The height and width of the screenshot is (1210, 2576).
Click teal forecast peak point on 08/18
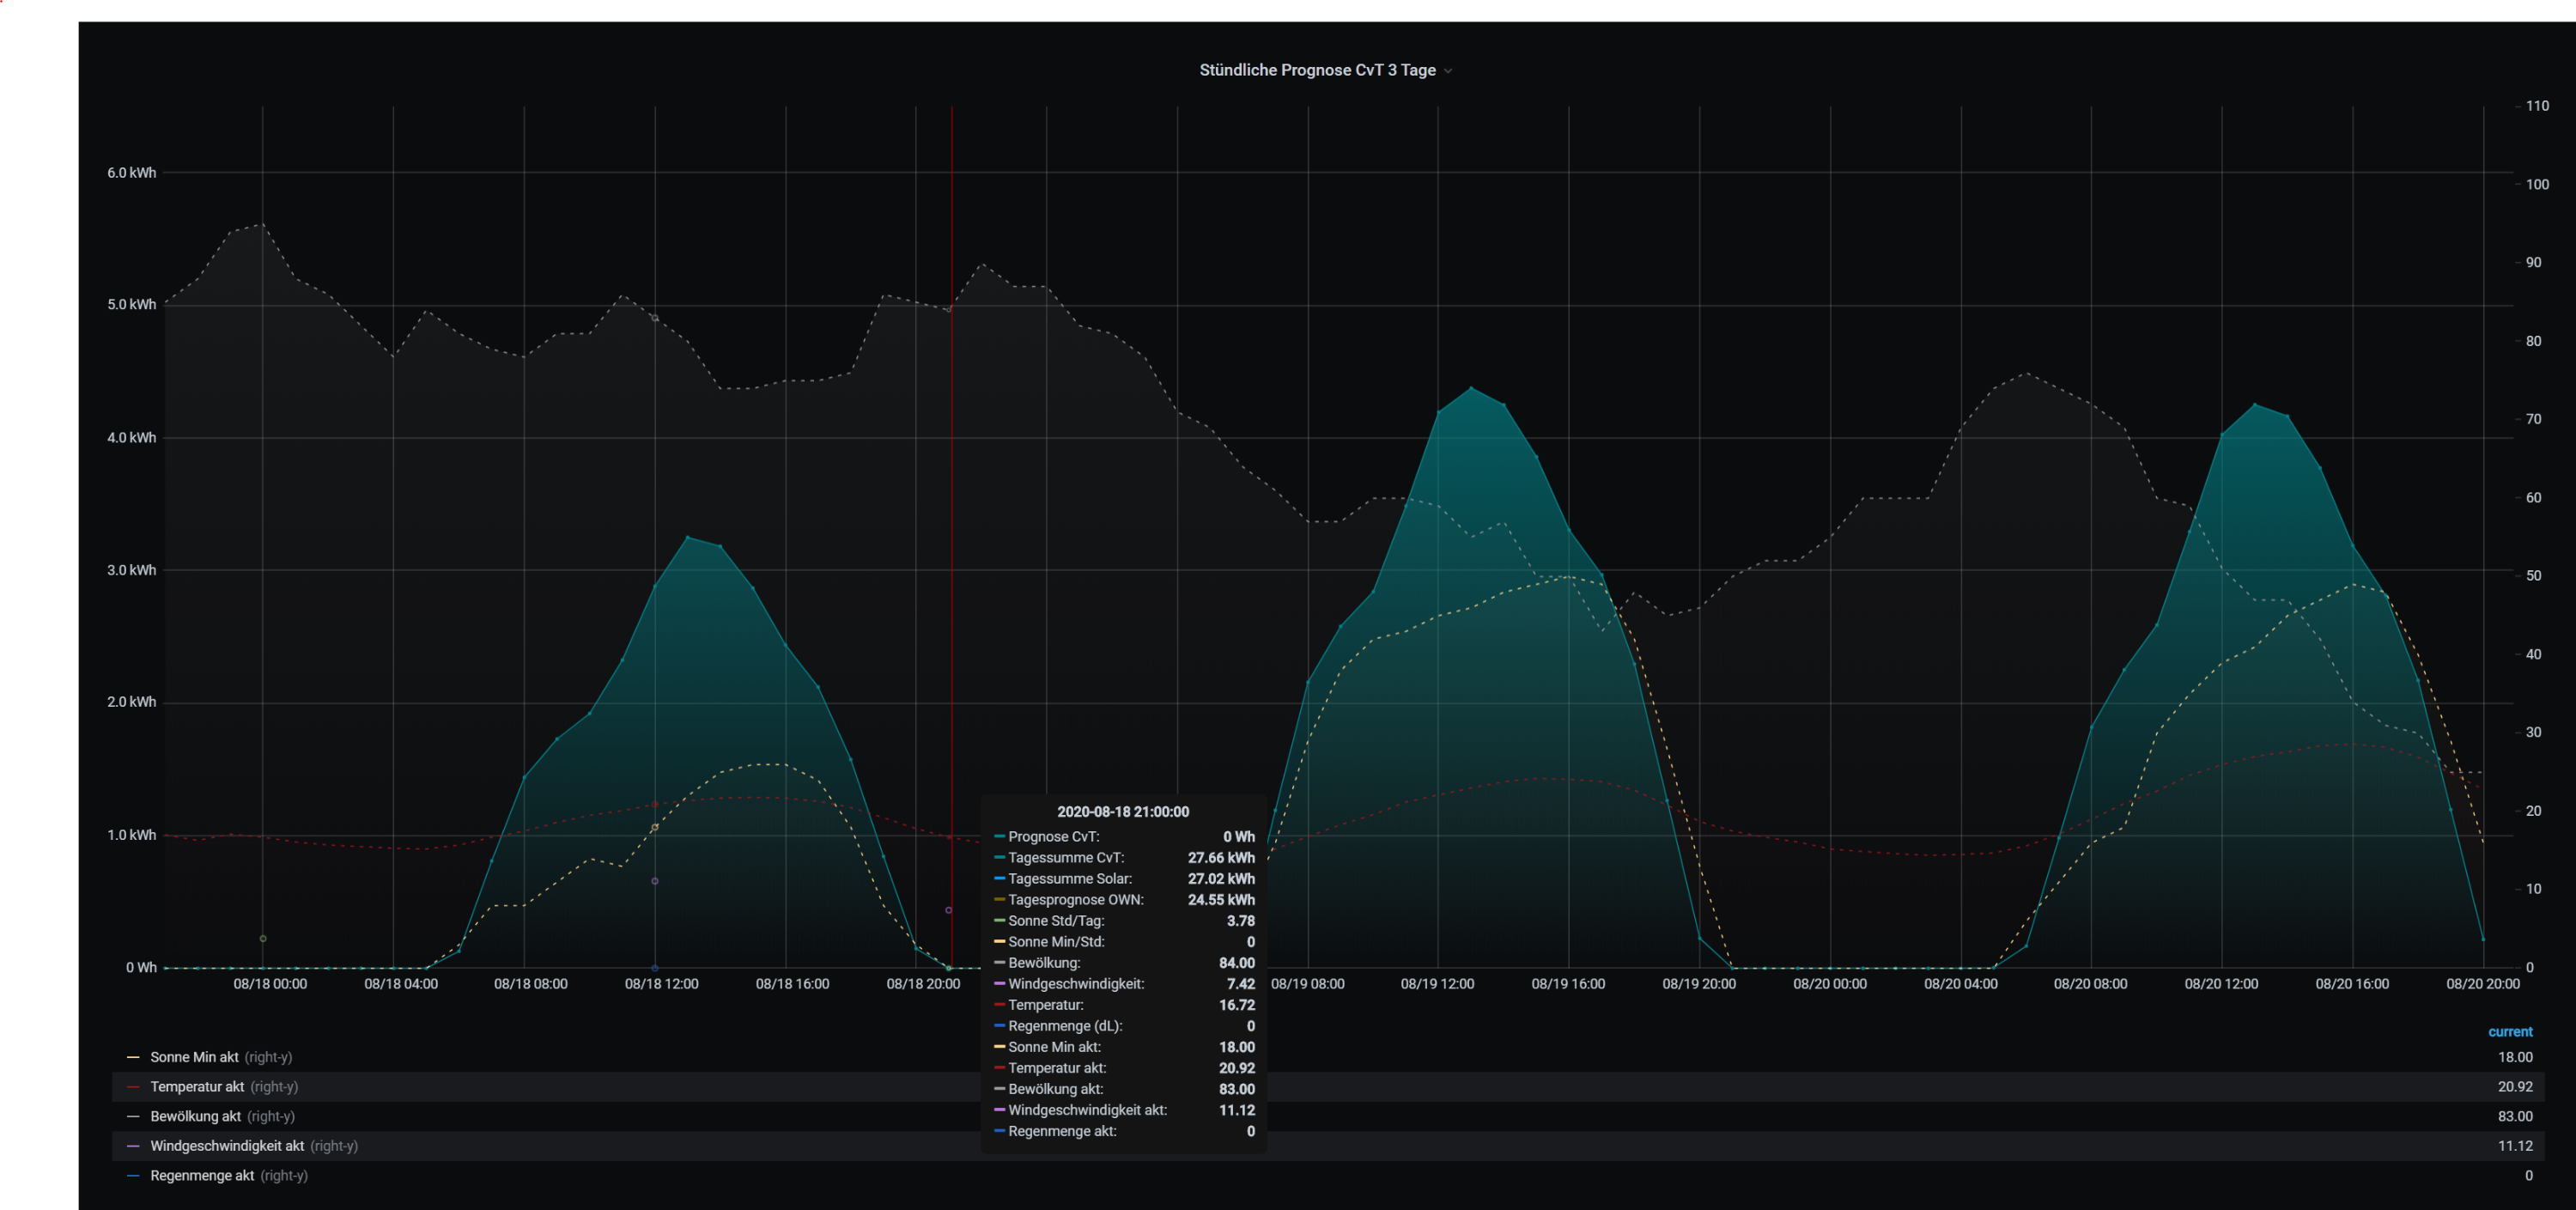click(687, 537)
